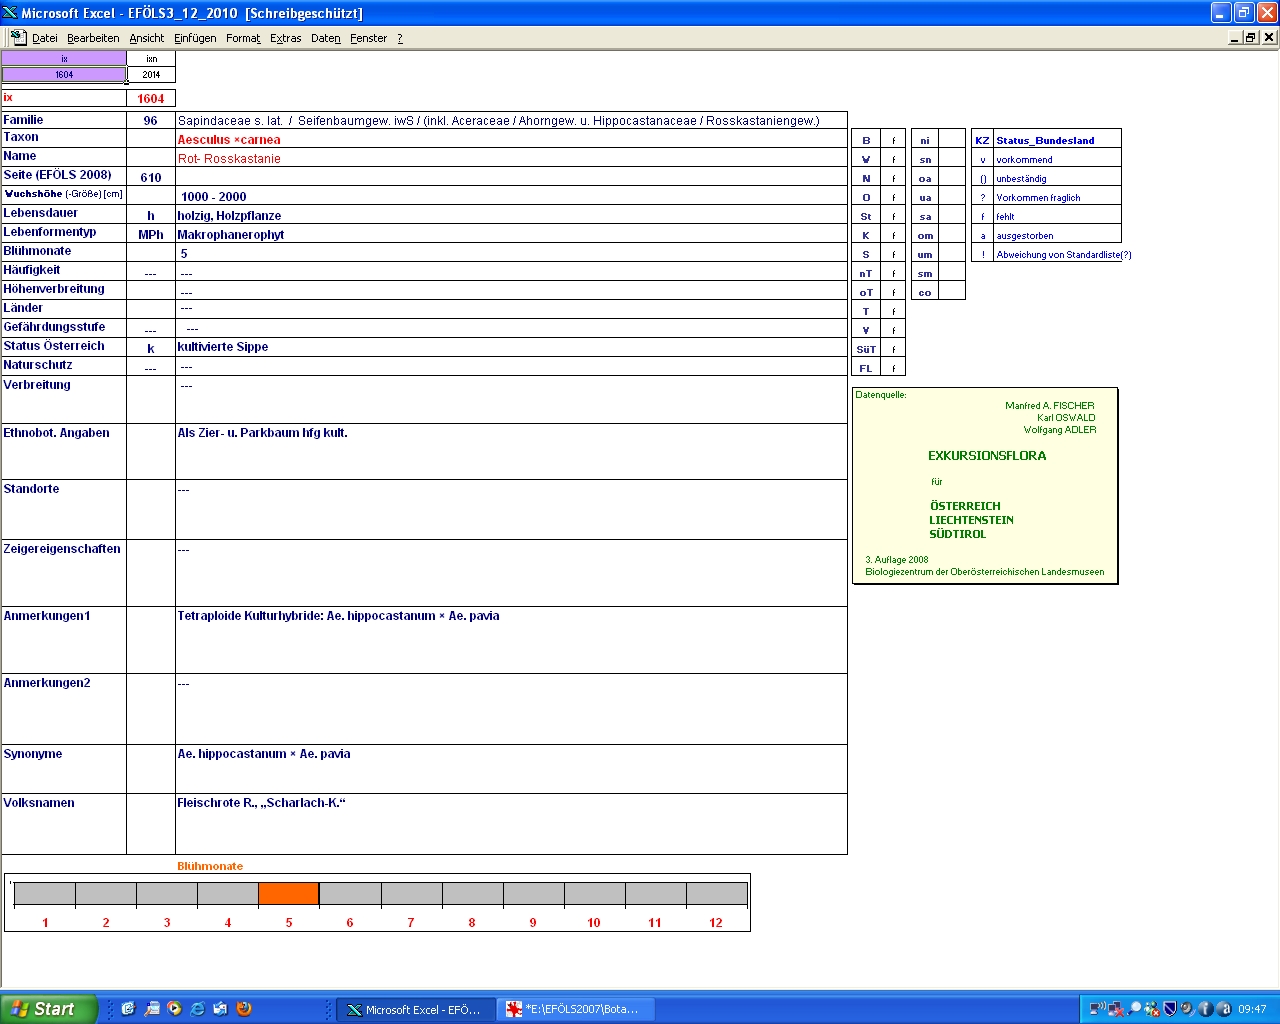Open the Ansicht menu
Screen dimensions: 1280x1024
point(147,38)
